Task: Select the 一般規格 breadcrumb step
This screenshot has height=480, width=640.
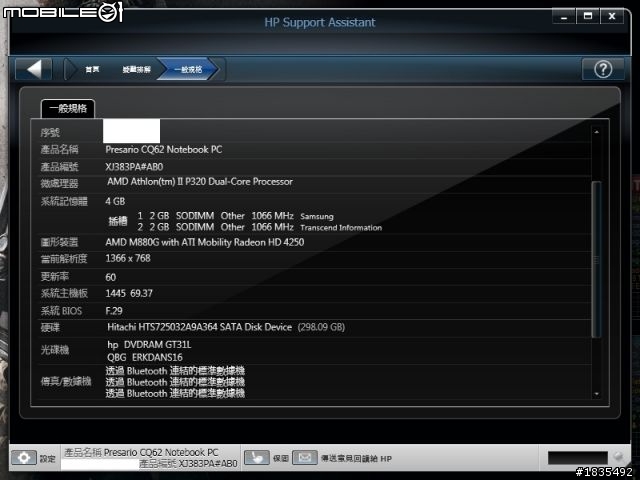Action: 188,69
